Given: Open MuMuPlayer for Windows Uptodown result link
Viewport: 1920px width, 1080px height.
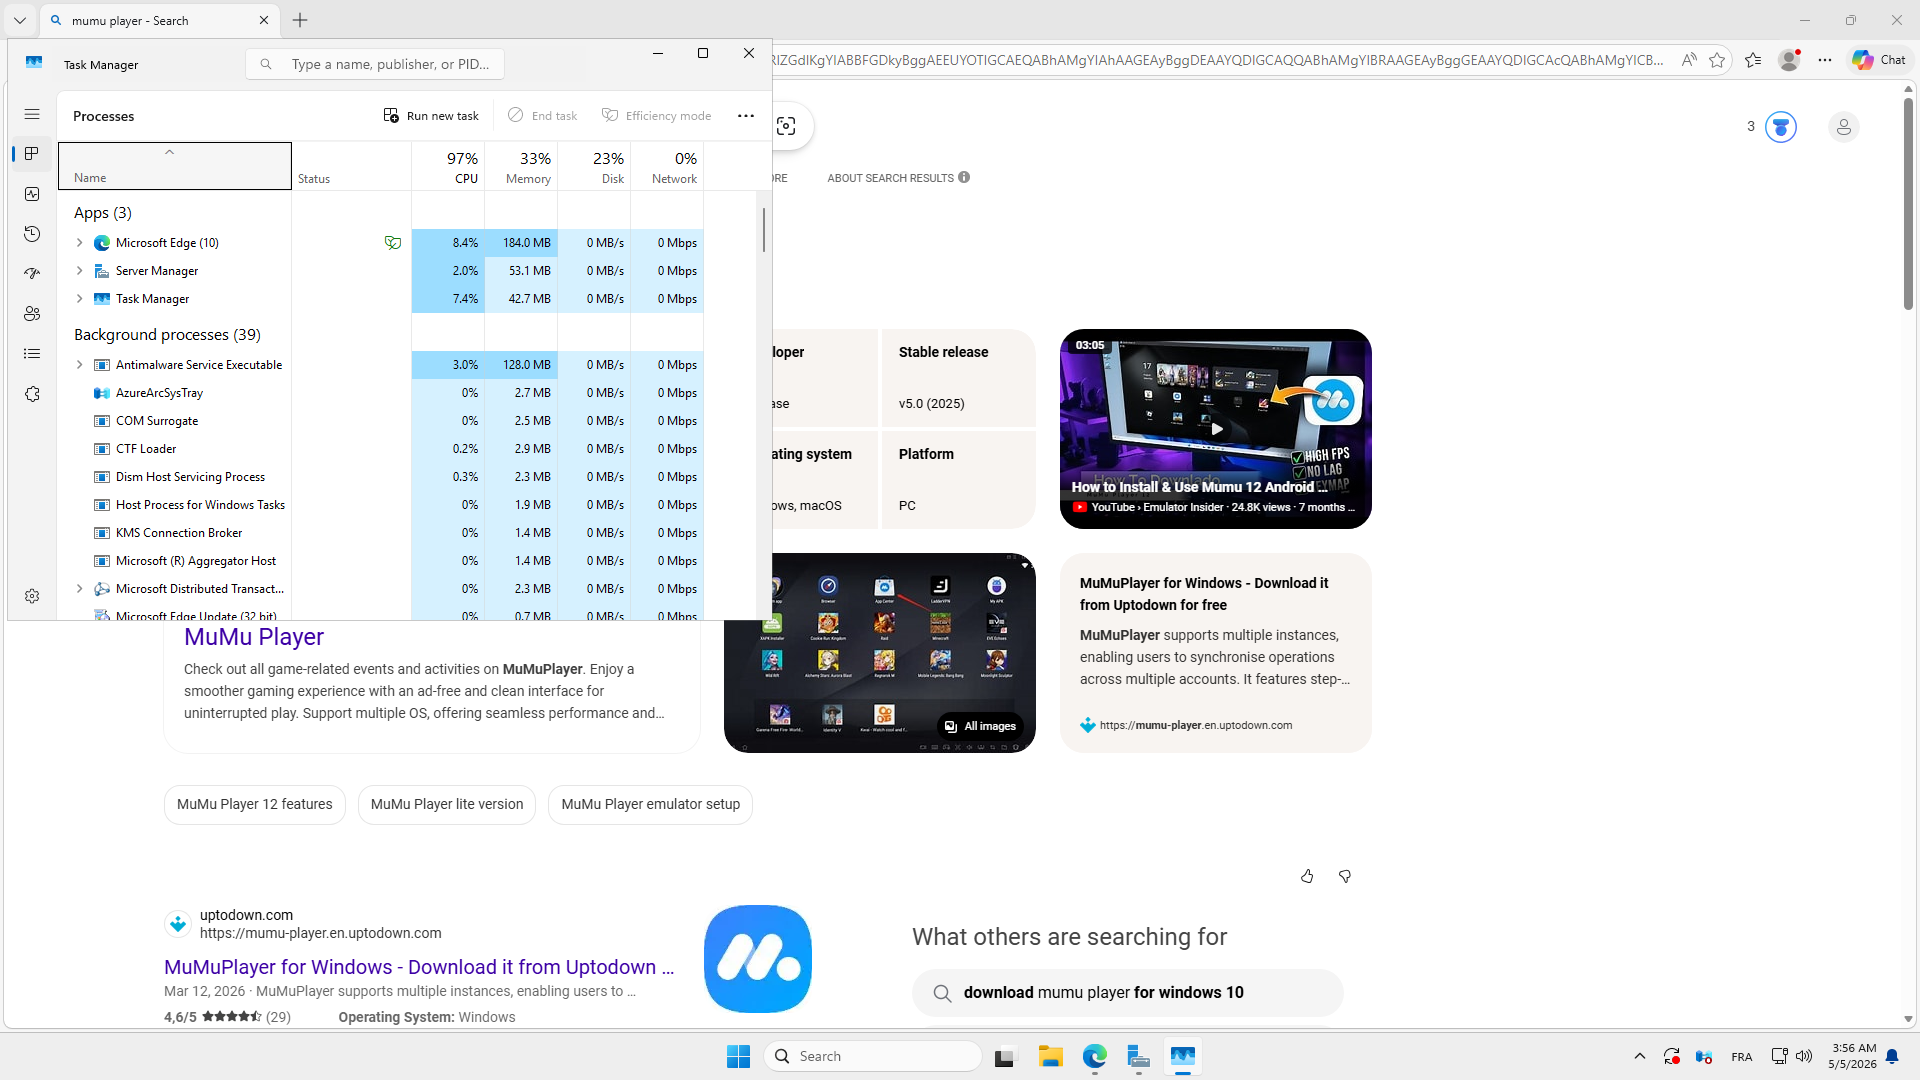Looking at the screenshot, I should coord(419,967).
